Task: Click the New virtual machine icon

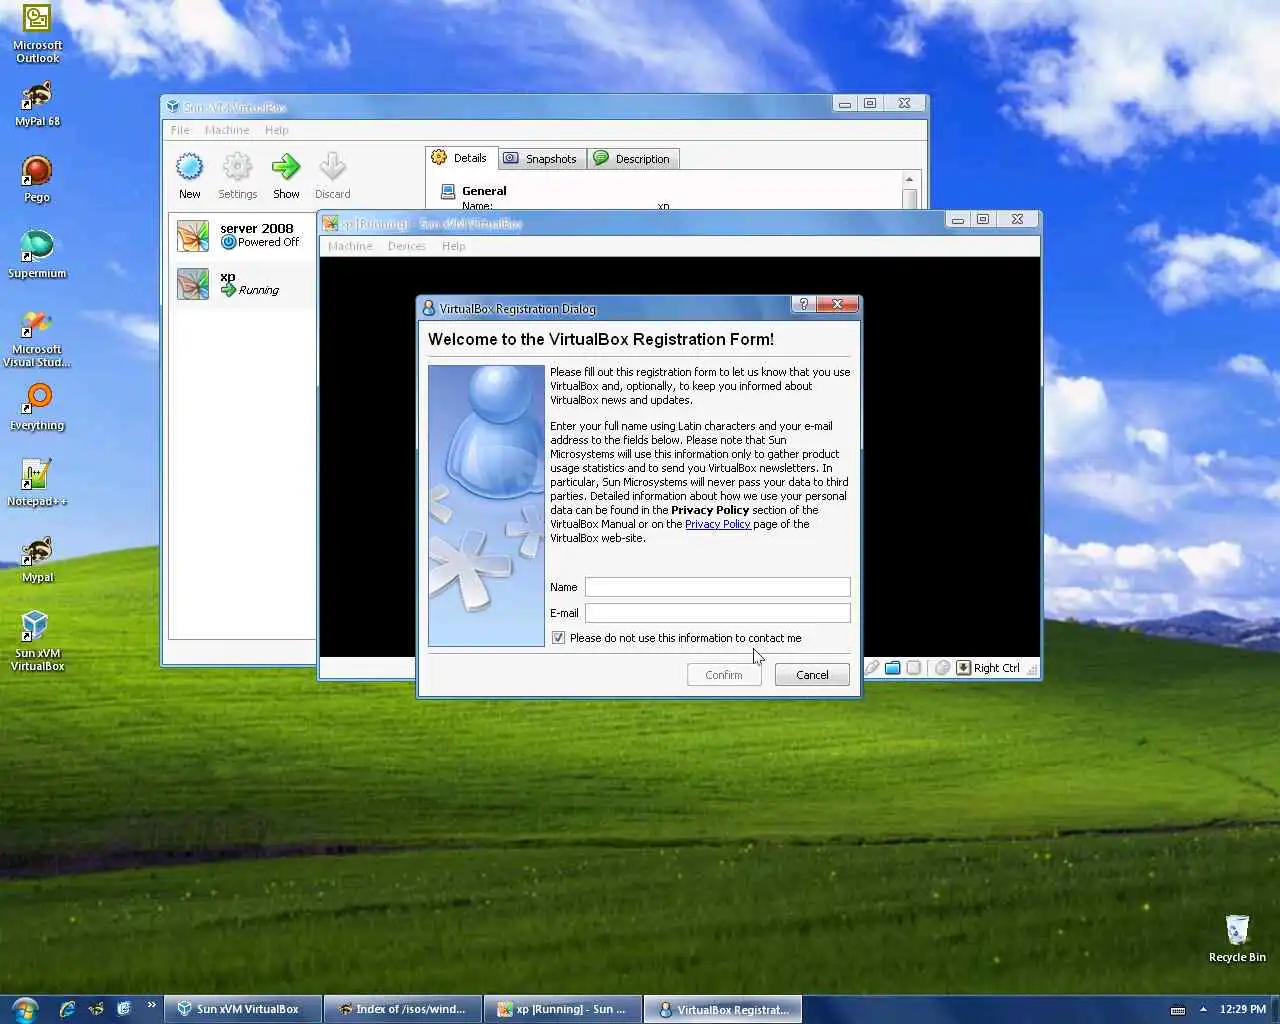Action: pos(189,175)
